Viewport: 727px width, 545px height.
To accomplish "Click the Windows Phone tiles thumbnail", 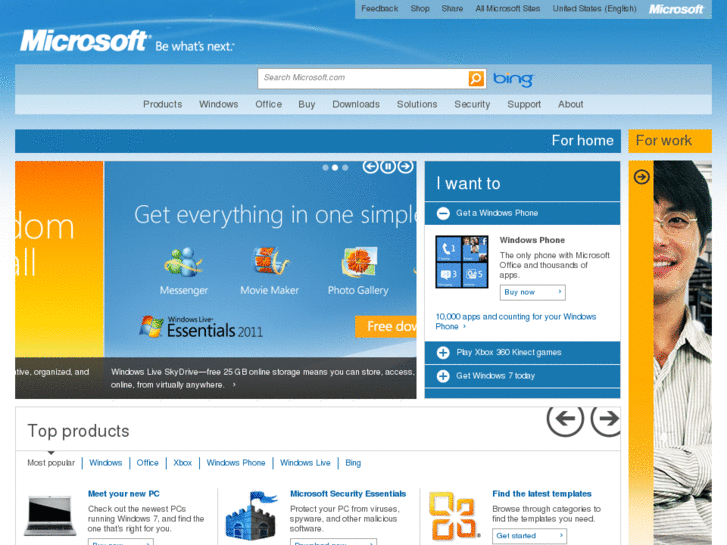I will pyautogui.click(x=462, y=262).
